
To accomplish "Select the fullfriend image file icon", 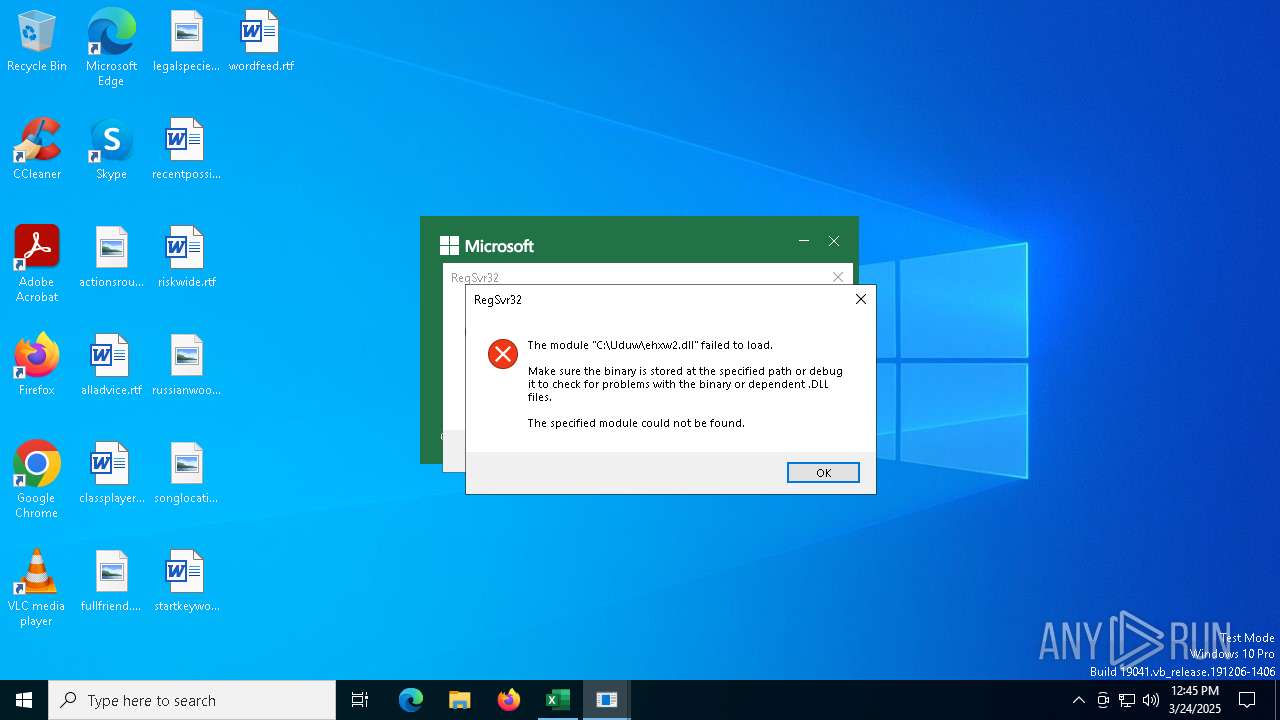I will [111, 582].
